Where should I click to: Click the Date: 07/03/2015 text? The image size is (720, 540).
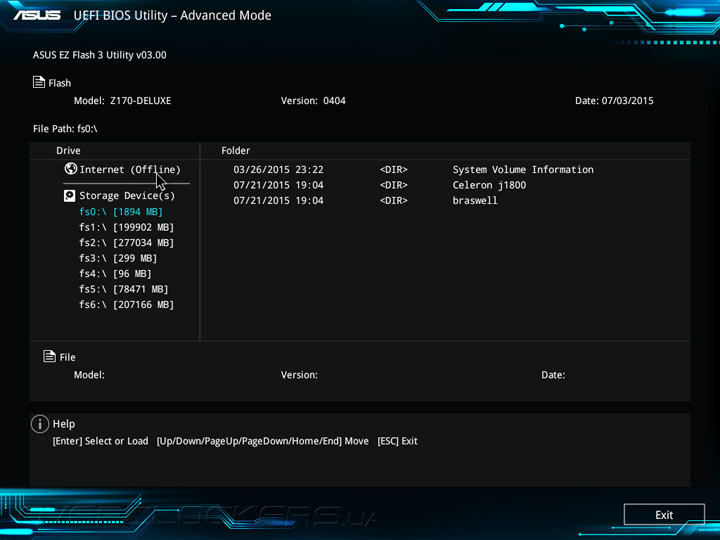click(x=614, y=101)
